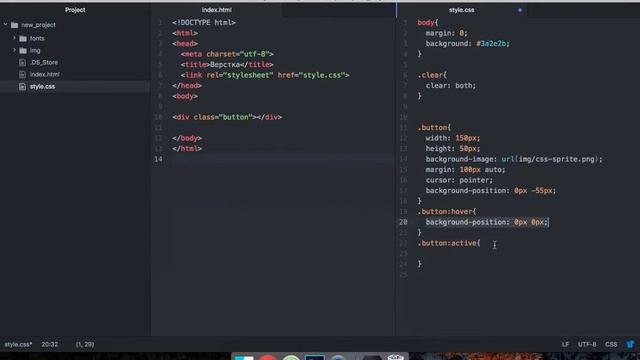Click the .button:hover{ selector
Image resolution: width=640 pixels, height=360 pixels.
tap(447, 212)
